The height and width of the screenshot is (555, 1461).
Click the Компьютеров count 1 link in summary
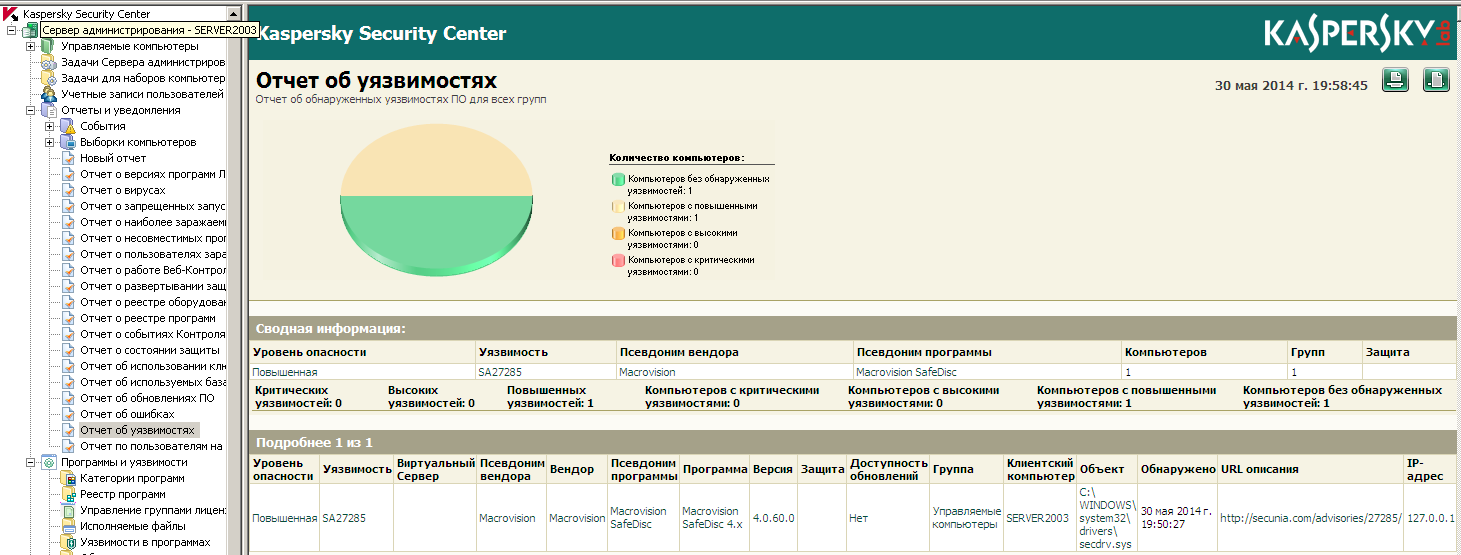pos(1128,372)
